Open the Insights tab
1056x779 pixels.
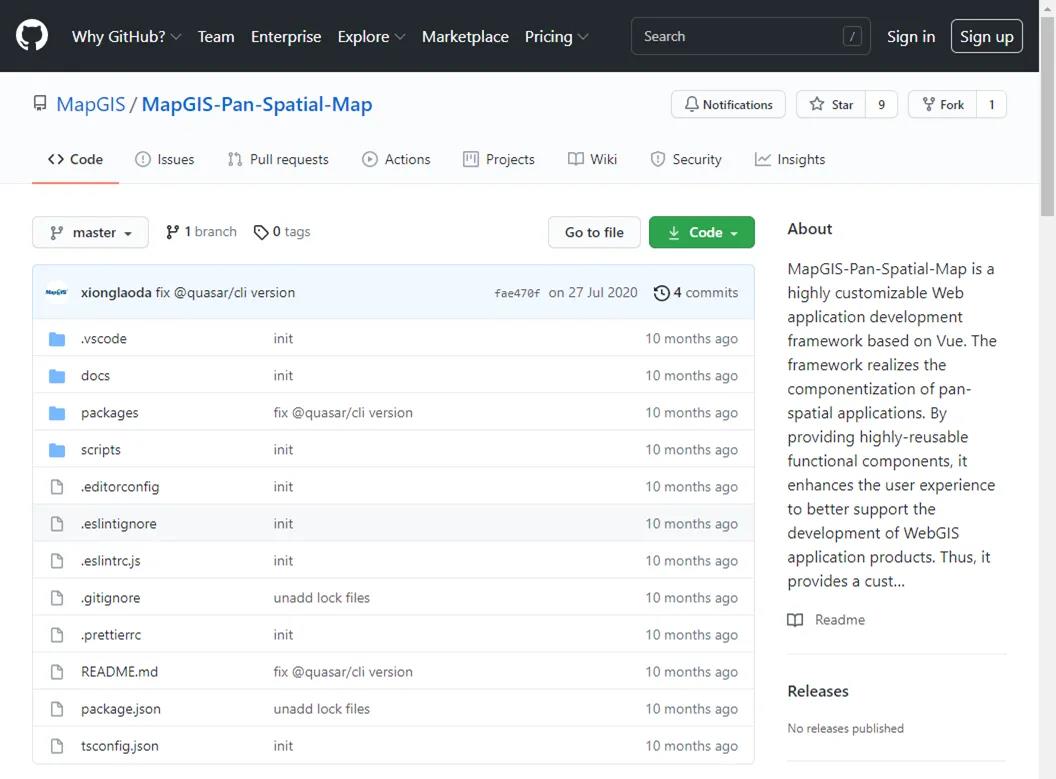click(790, 160)
